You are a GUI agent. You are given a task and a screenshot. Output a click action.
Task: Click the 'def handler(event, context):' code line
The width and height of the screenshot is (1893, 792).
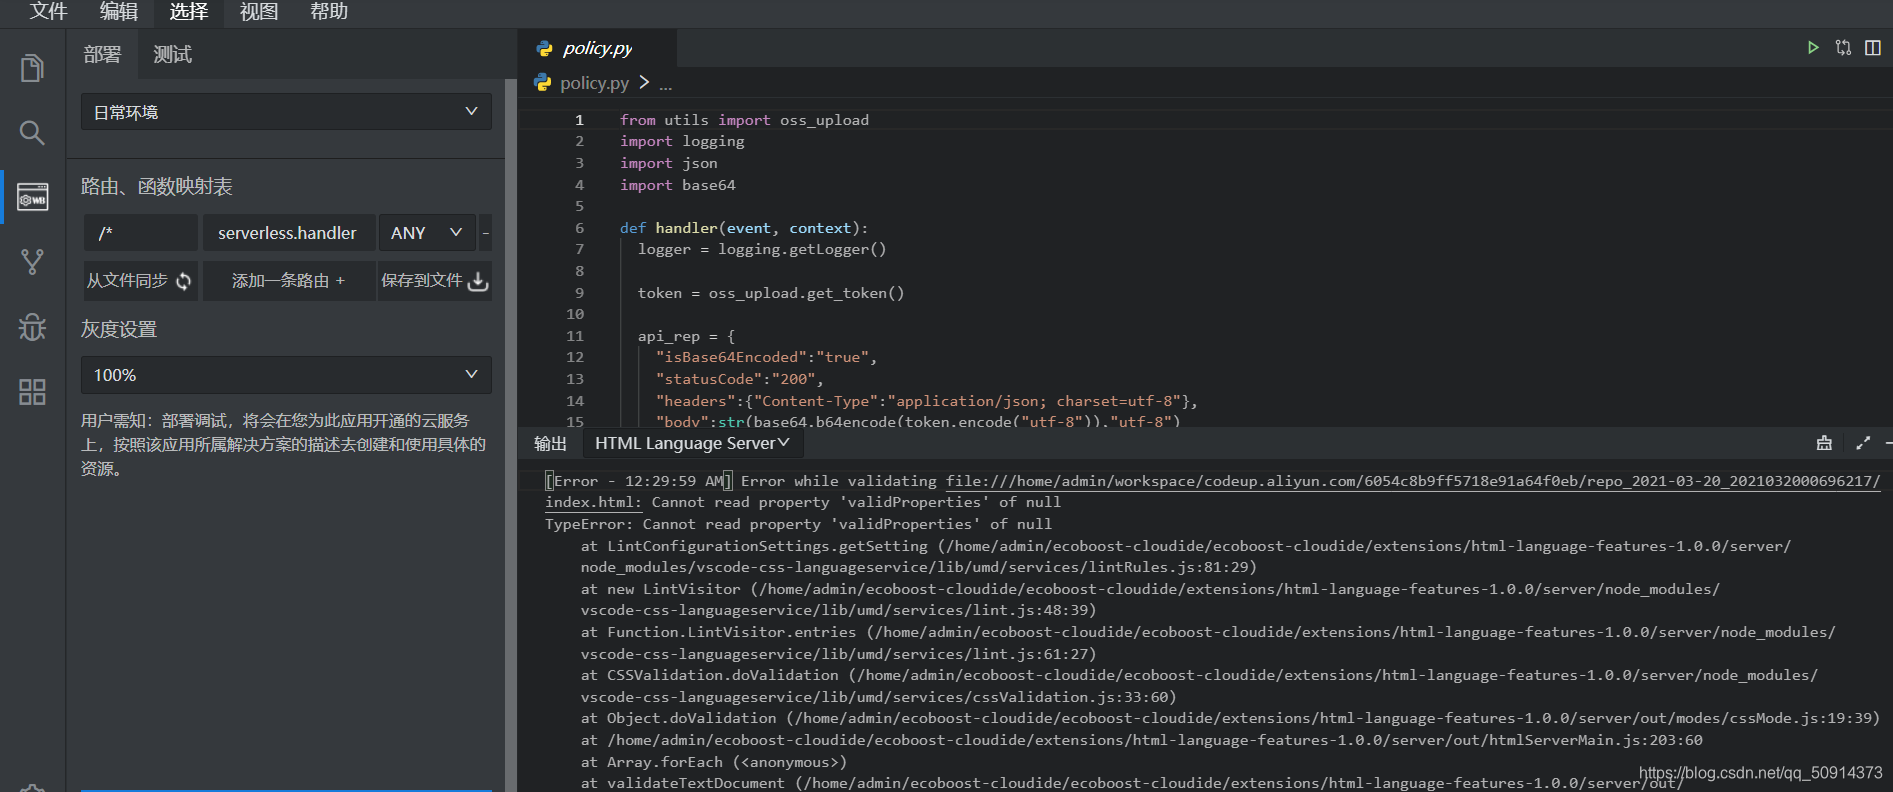pyautogui.click(x=744, y=228)
